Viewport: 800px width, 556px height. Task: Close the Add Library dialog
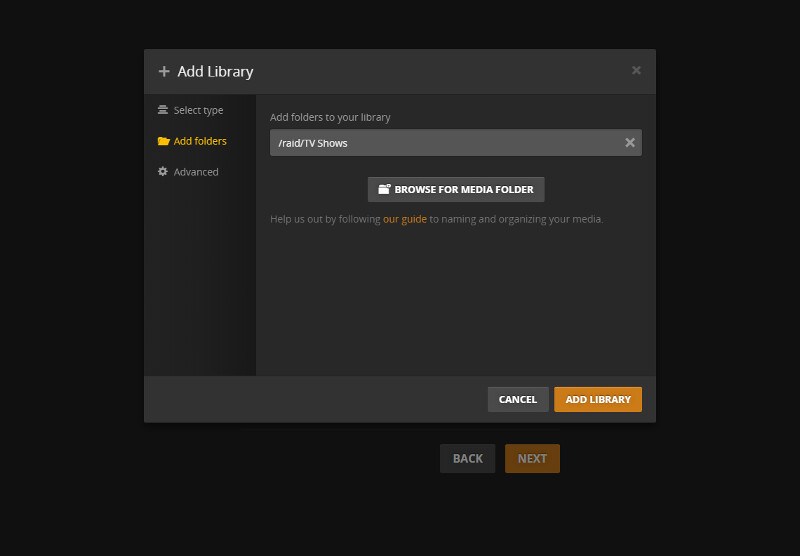pos(636,70)
